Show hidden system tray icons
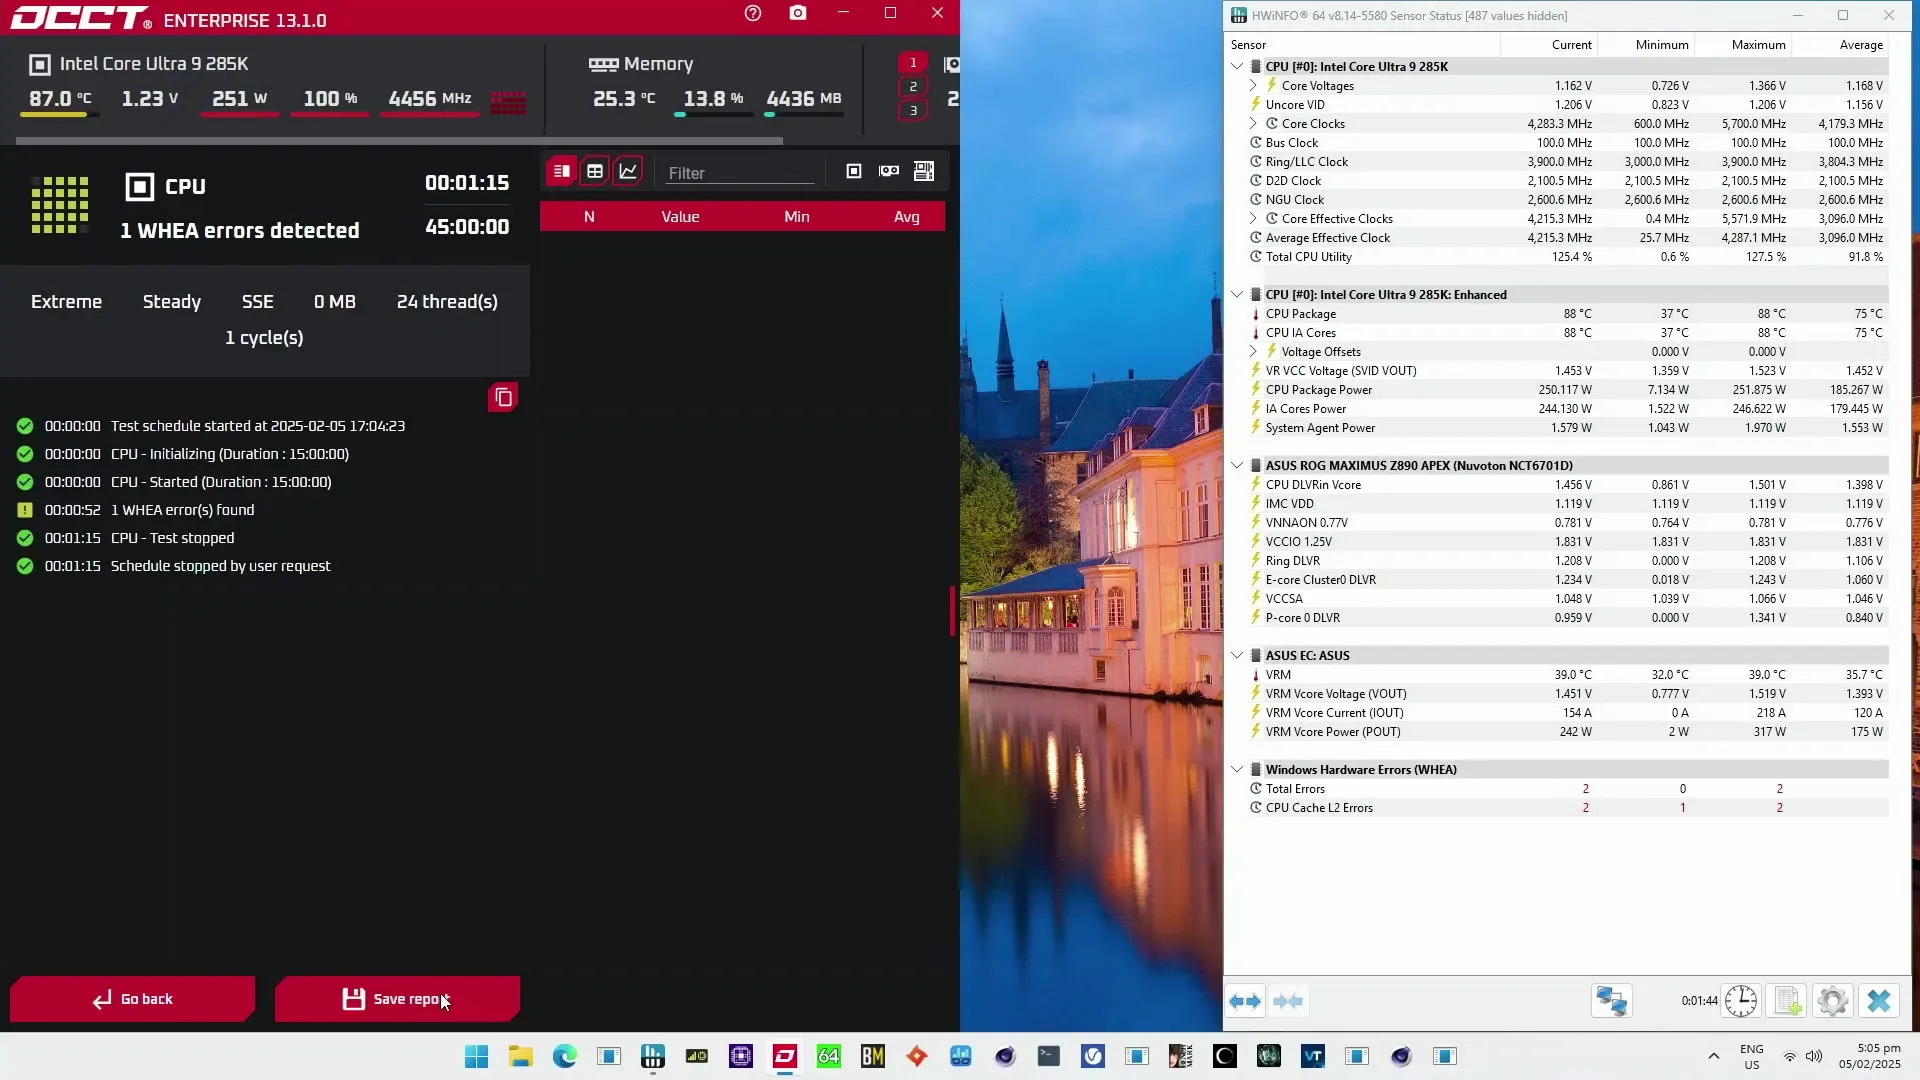The height and width of the screenshot is (1080, 1920). (x=1713, y=1056)
